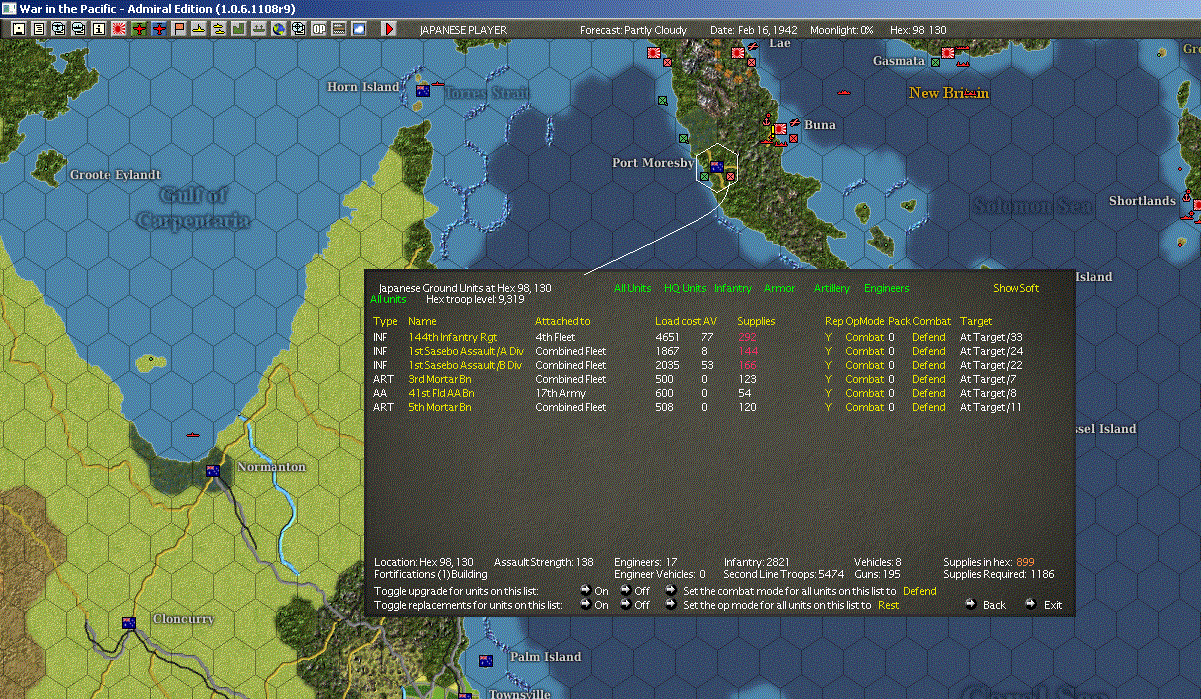Filter list by Infantry
The image size is (1201, 699).
click(733, 288)
